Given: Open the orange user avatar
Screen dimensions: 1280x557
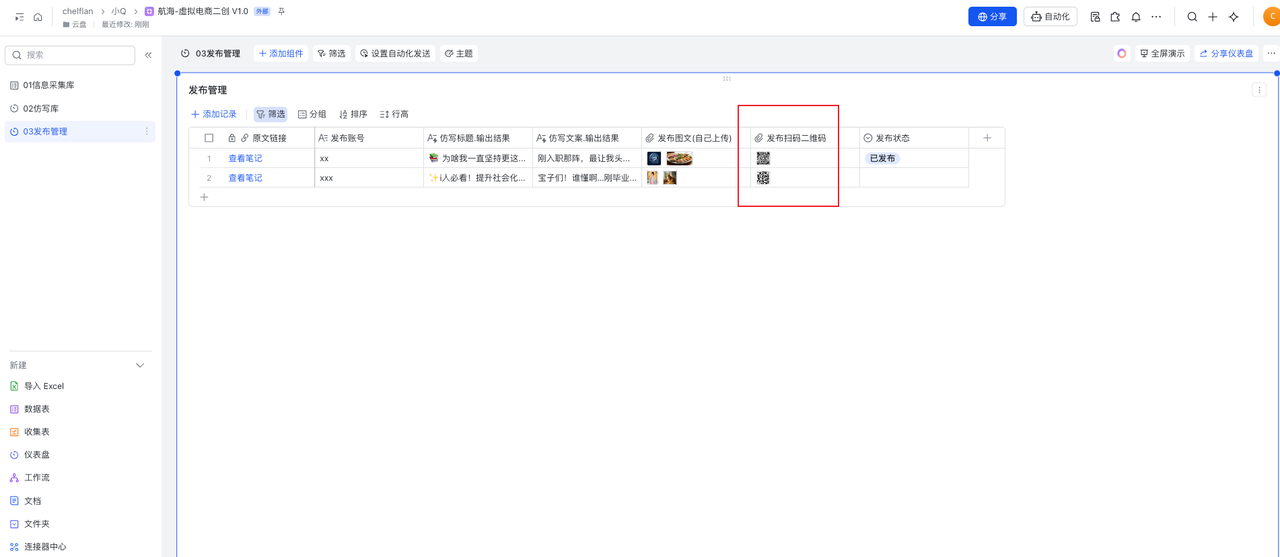Looking at the screenshot, I should click(1271, 17).
